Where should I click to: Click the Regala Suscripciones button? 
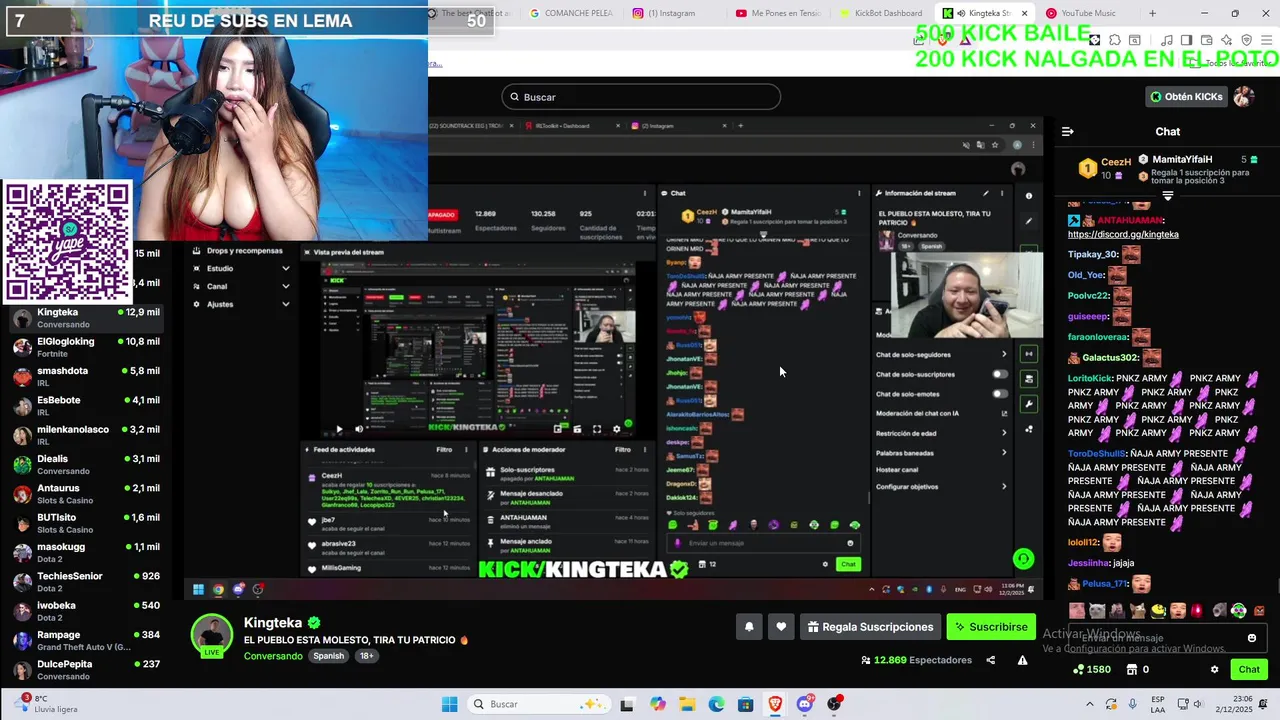[870, 627]
